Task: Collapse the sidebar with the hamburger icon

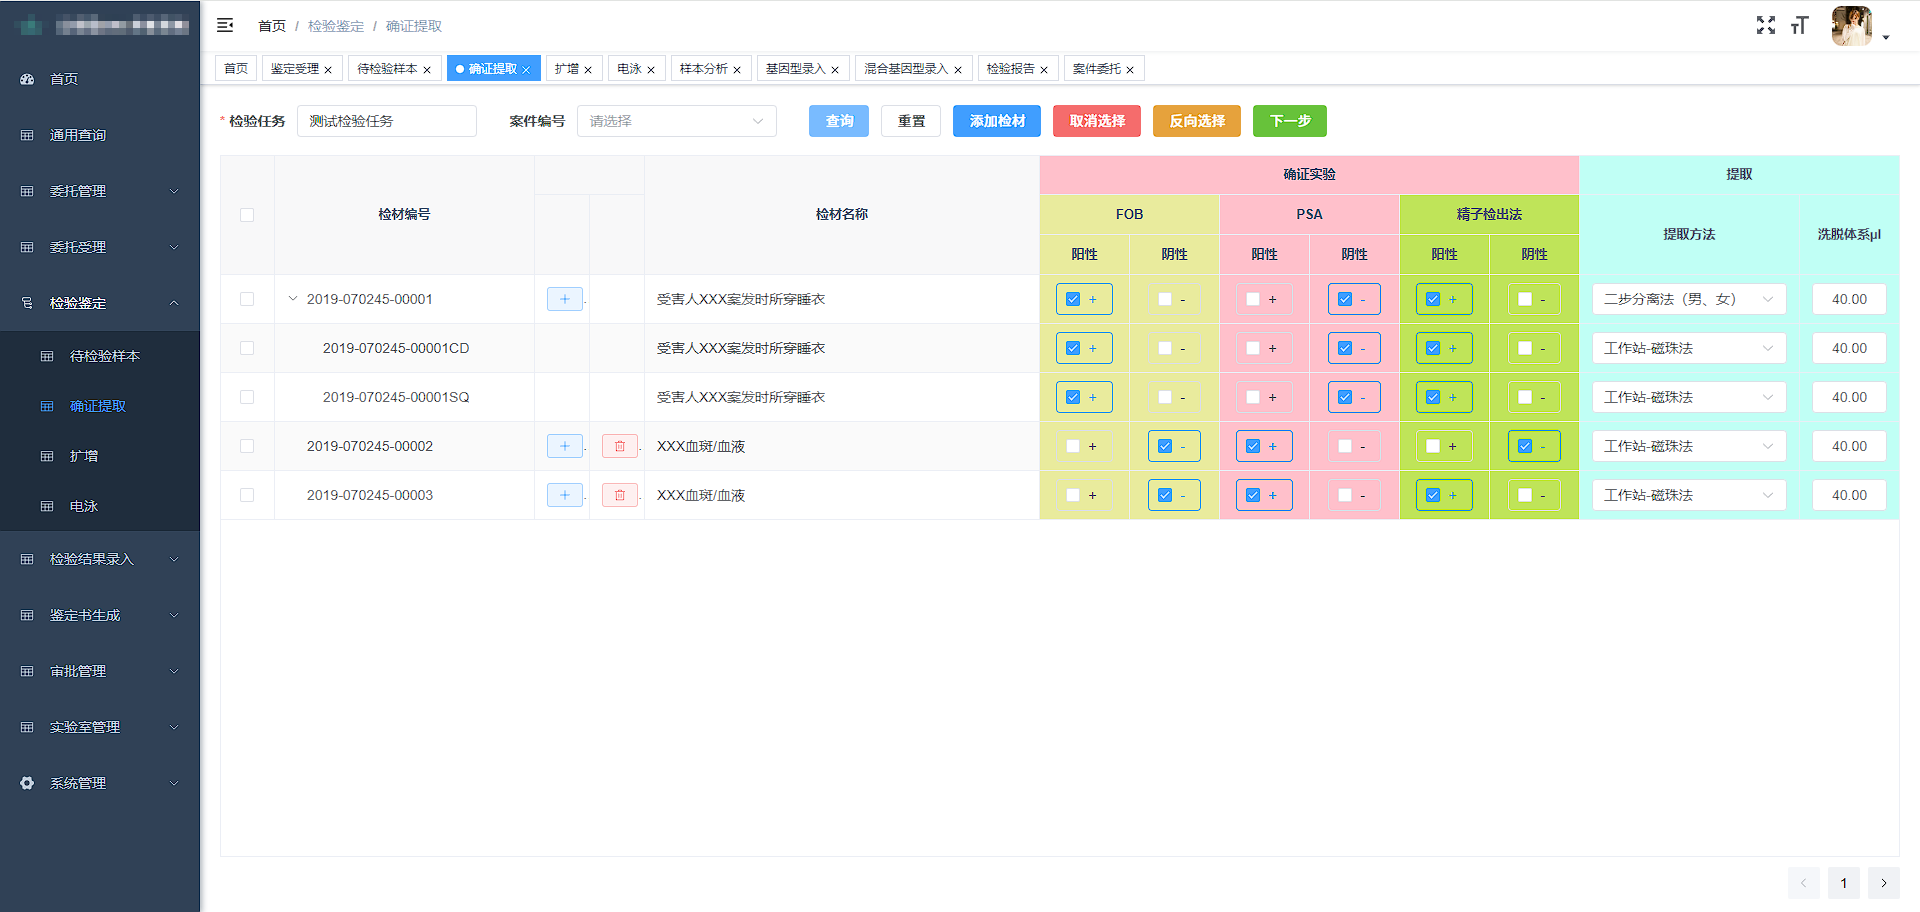Action: (x=225, y=25)
